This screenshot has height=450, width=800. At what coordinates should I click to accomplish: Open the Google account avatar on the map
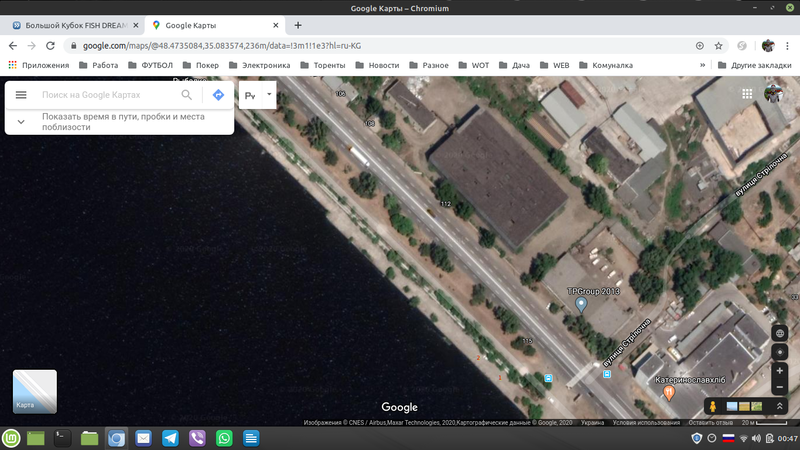click(773, 94)
